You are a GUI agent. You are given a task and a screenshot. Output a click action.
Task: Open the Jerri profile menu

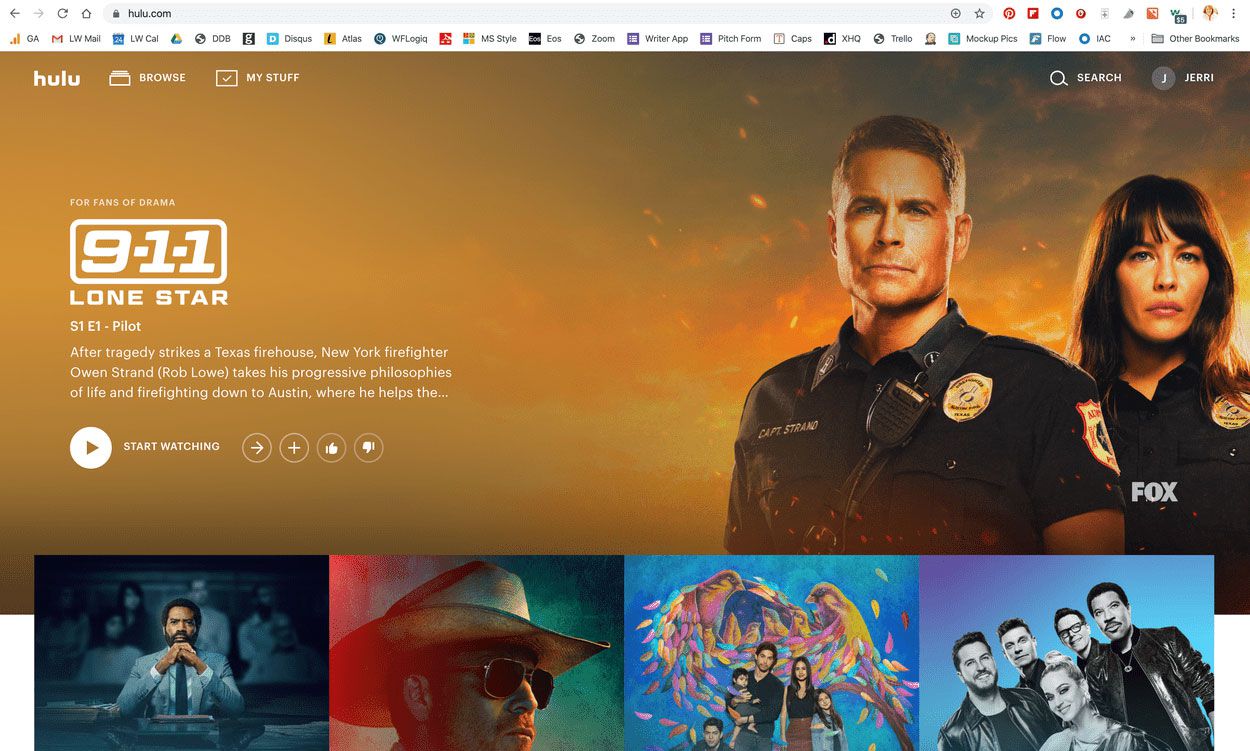tap(1183, 78)
